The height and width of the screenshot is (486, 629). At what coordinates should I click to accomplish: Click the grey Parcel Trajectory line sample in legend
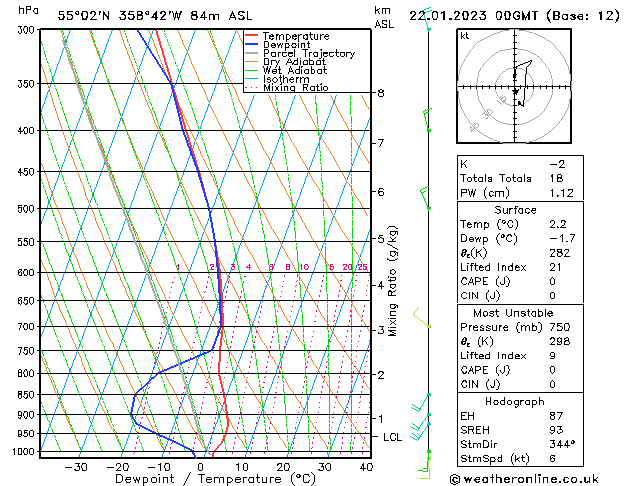pos(252,53)
